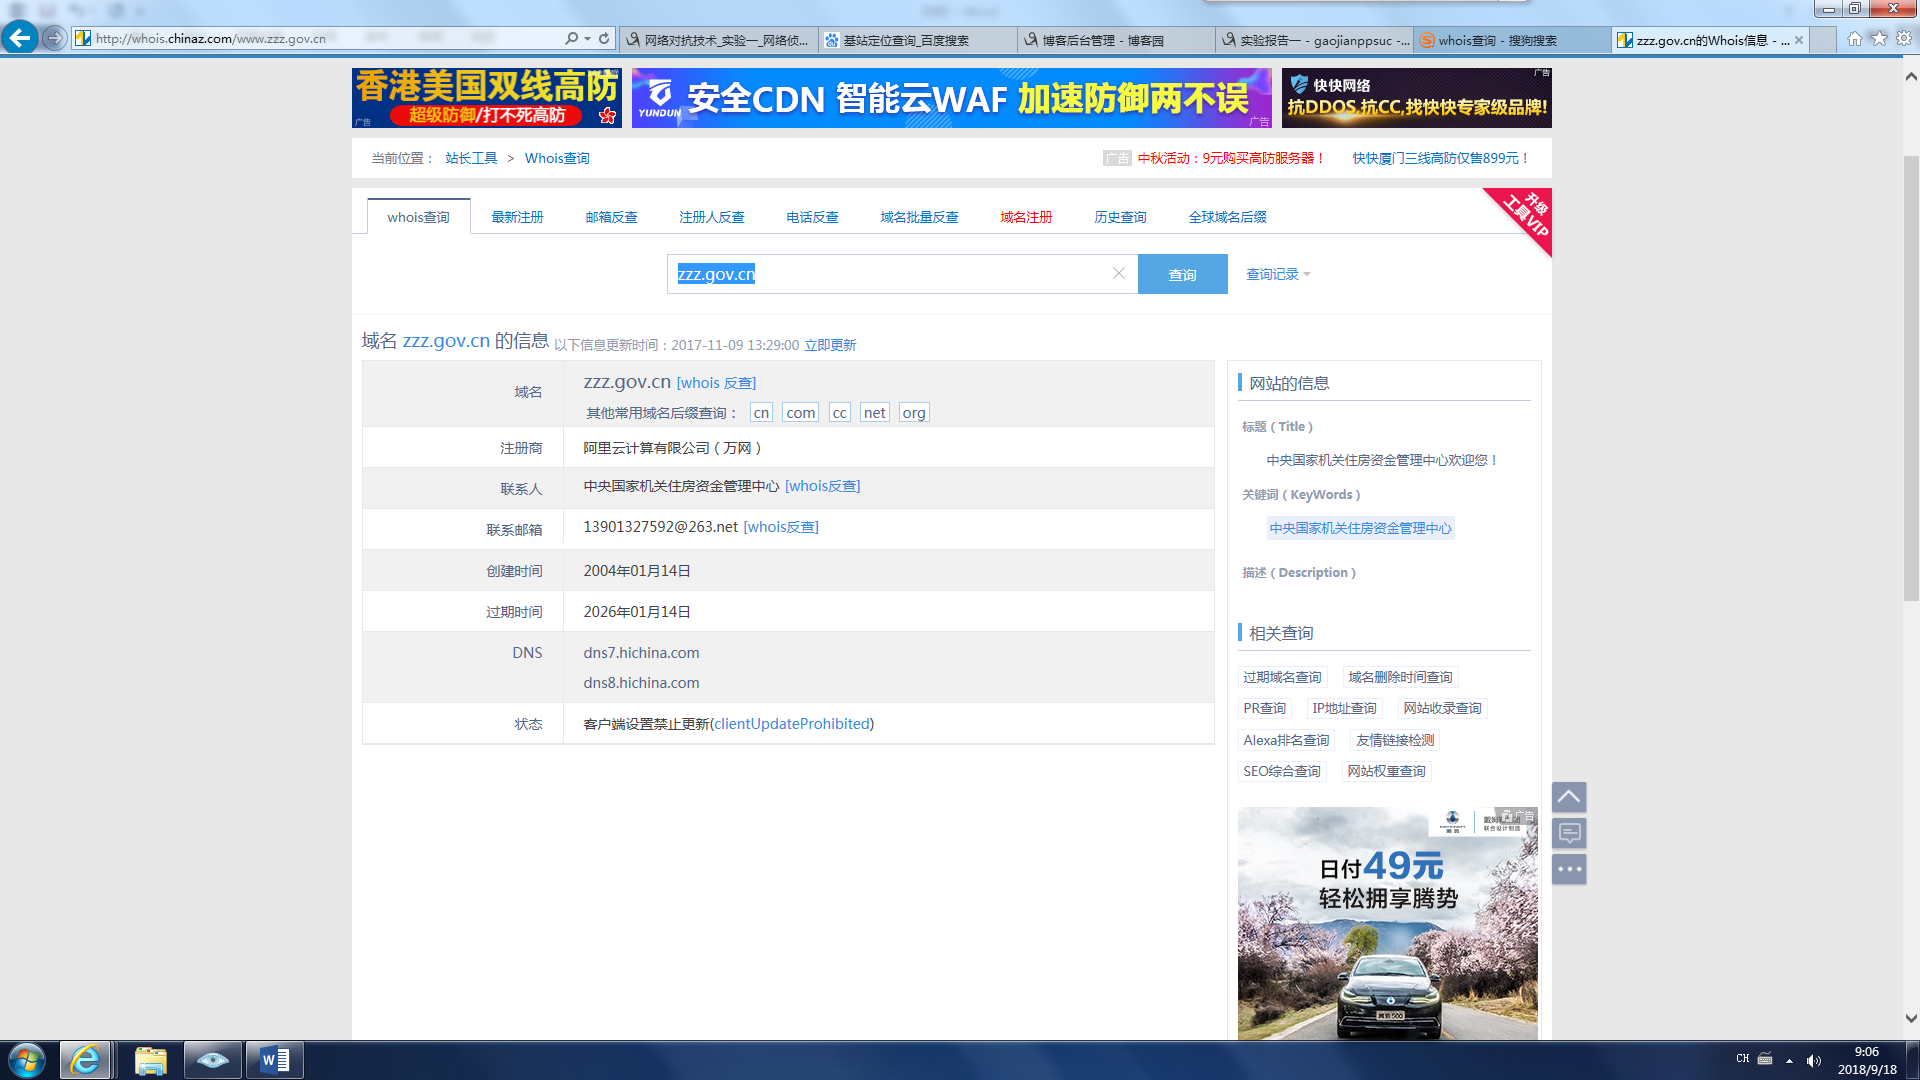
Task: Click whois反查 link beside contact name
Action: click(x=822, y=486)
